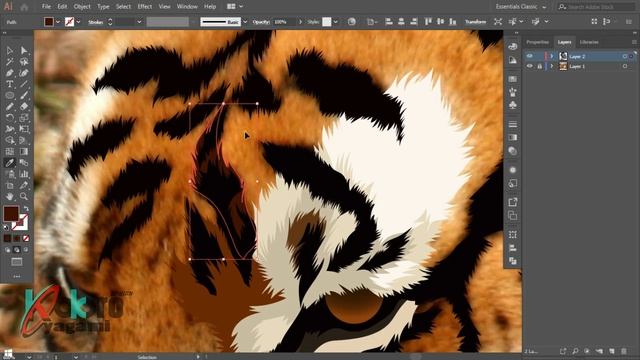Select the Lasso tool
The height and width of the screenshot is (360, 640).
coord(24,62)
